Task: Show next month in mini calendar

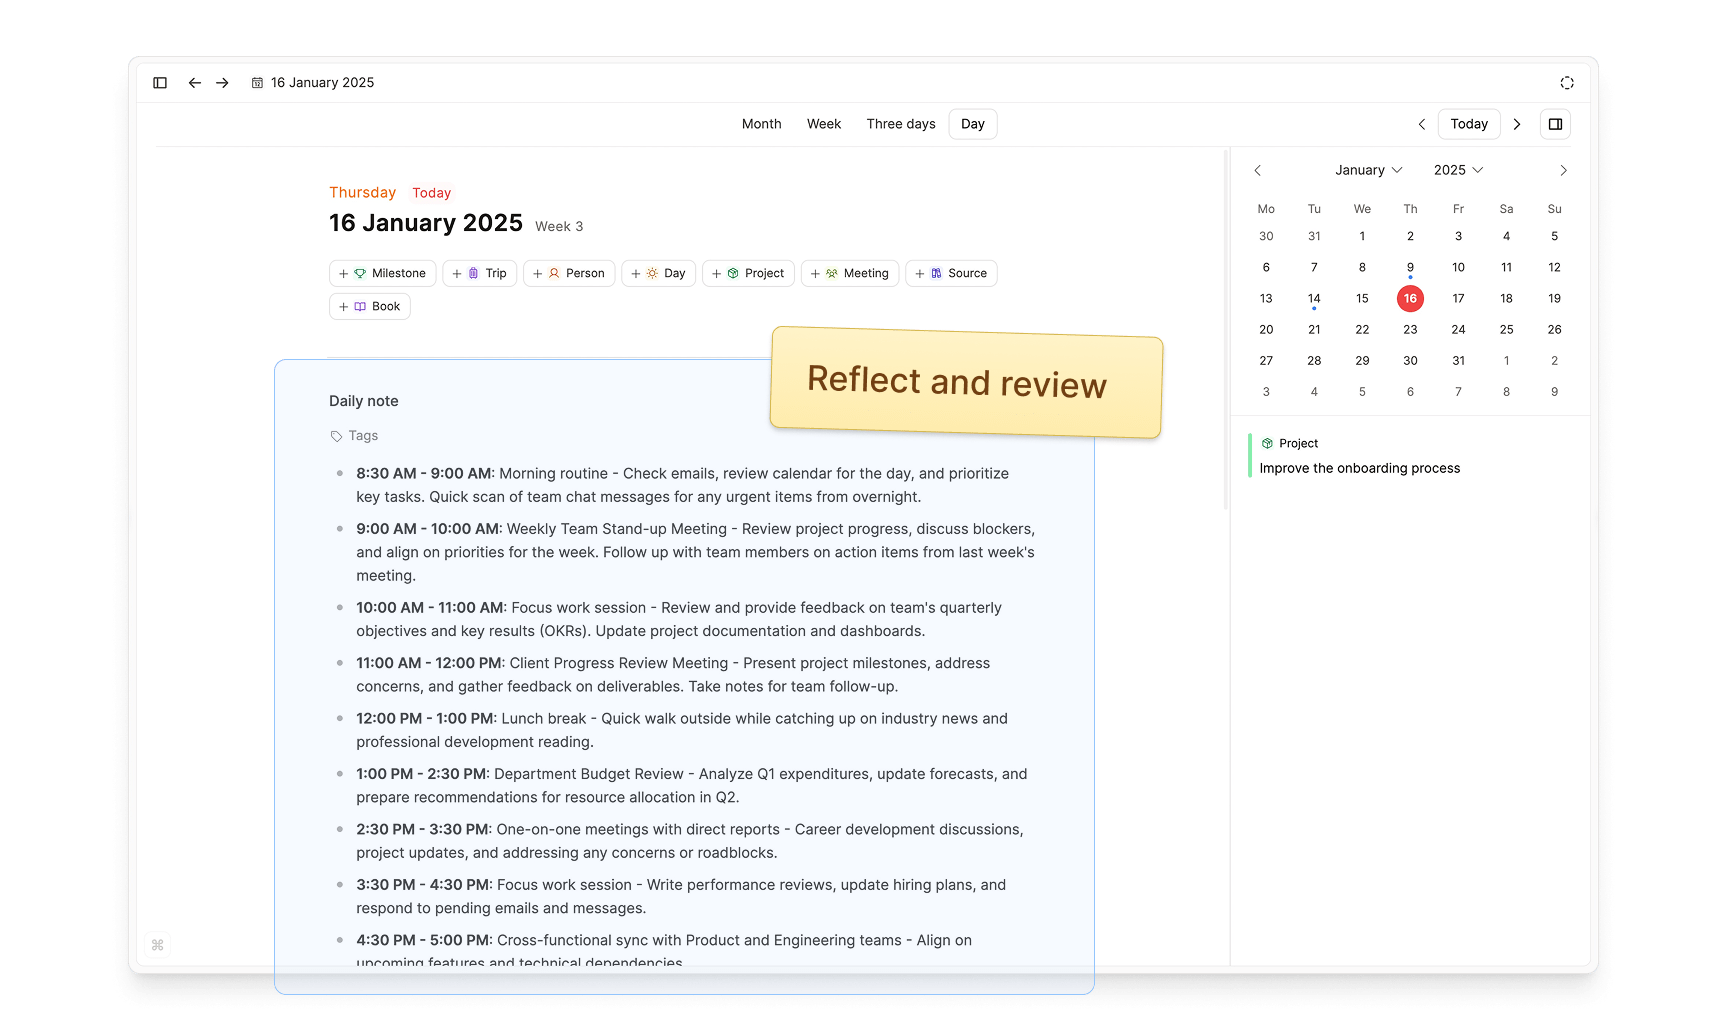Action: click(x=1563, y=170)
